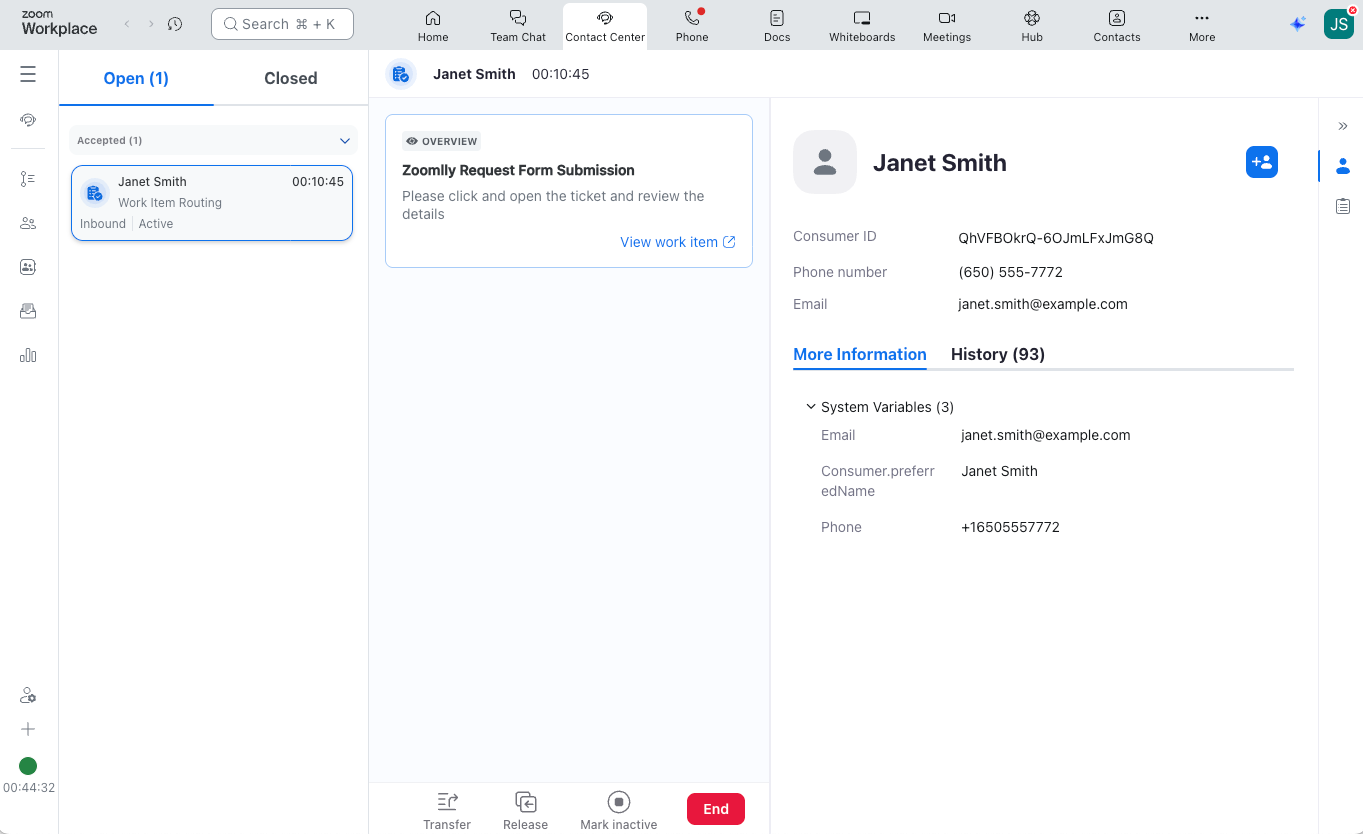The image size is (1363, 834).
Task: Open the Meetings app
Action: (946, 25)
